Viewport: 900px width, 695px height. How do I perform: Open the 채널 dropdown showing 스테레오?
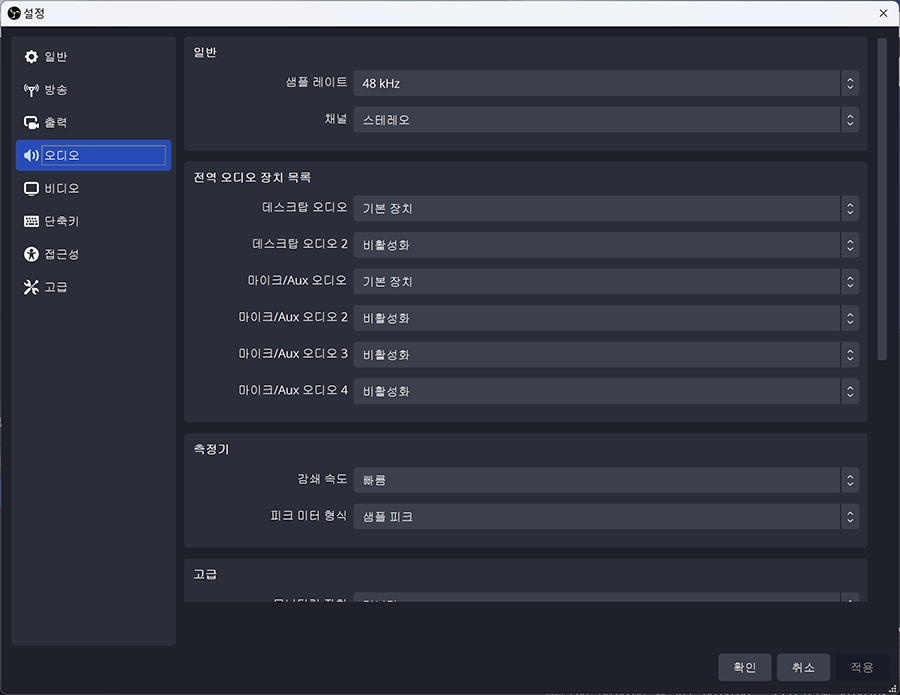pos(606,120)
